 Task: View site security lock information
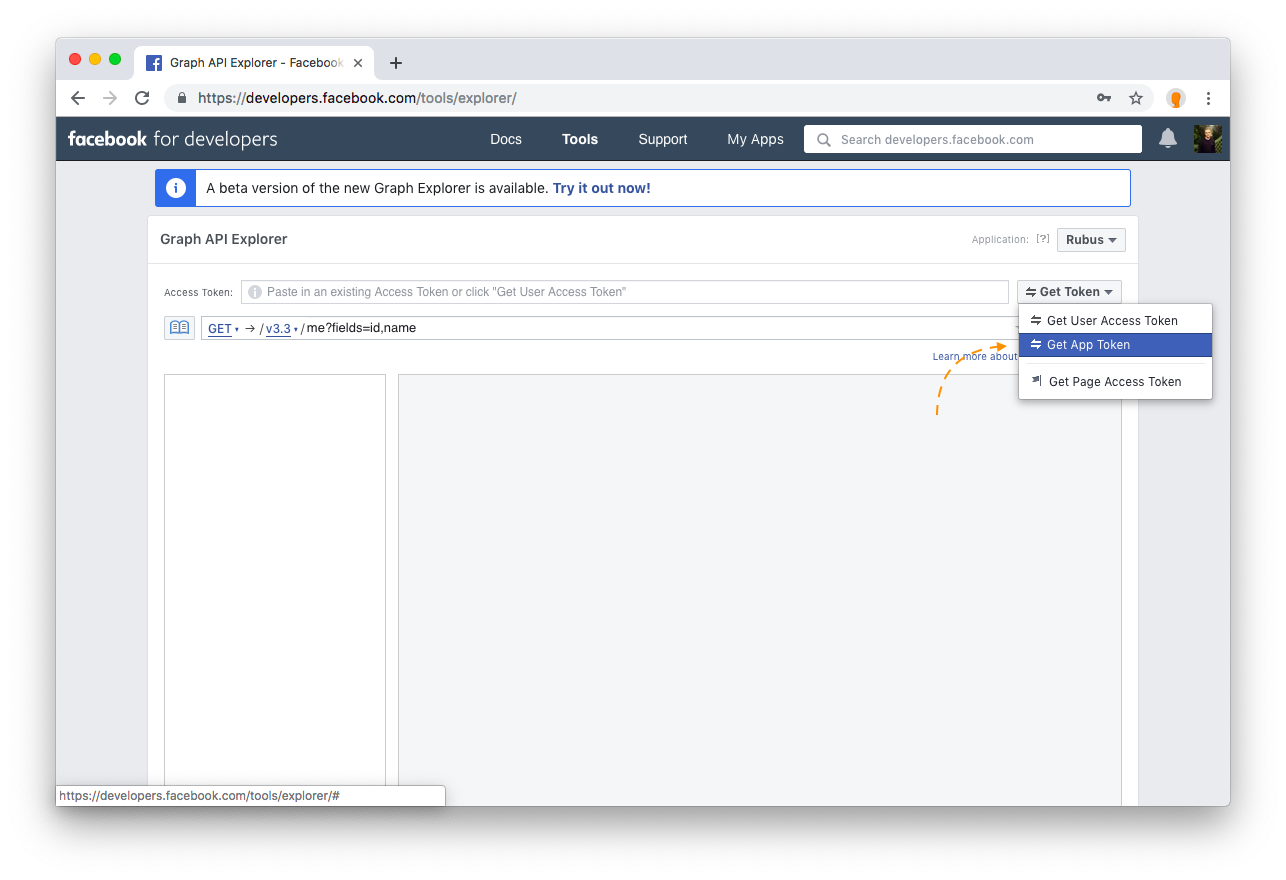[x=182, y=98]
